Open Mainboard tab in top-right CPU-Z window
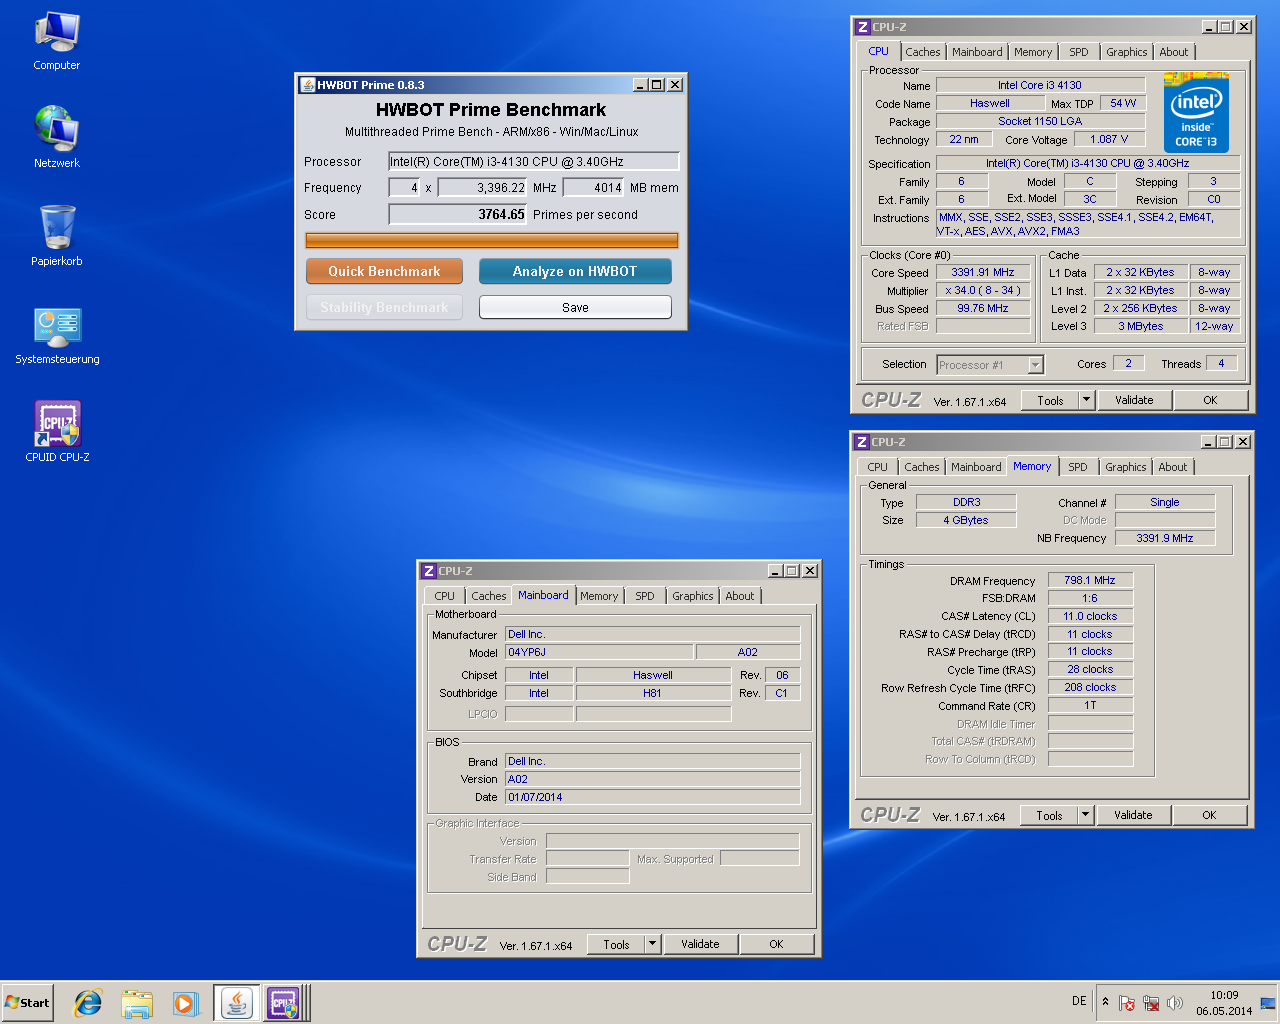The image size is (1280, 1024). (x=977, y=52)
